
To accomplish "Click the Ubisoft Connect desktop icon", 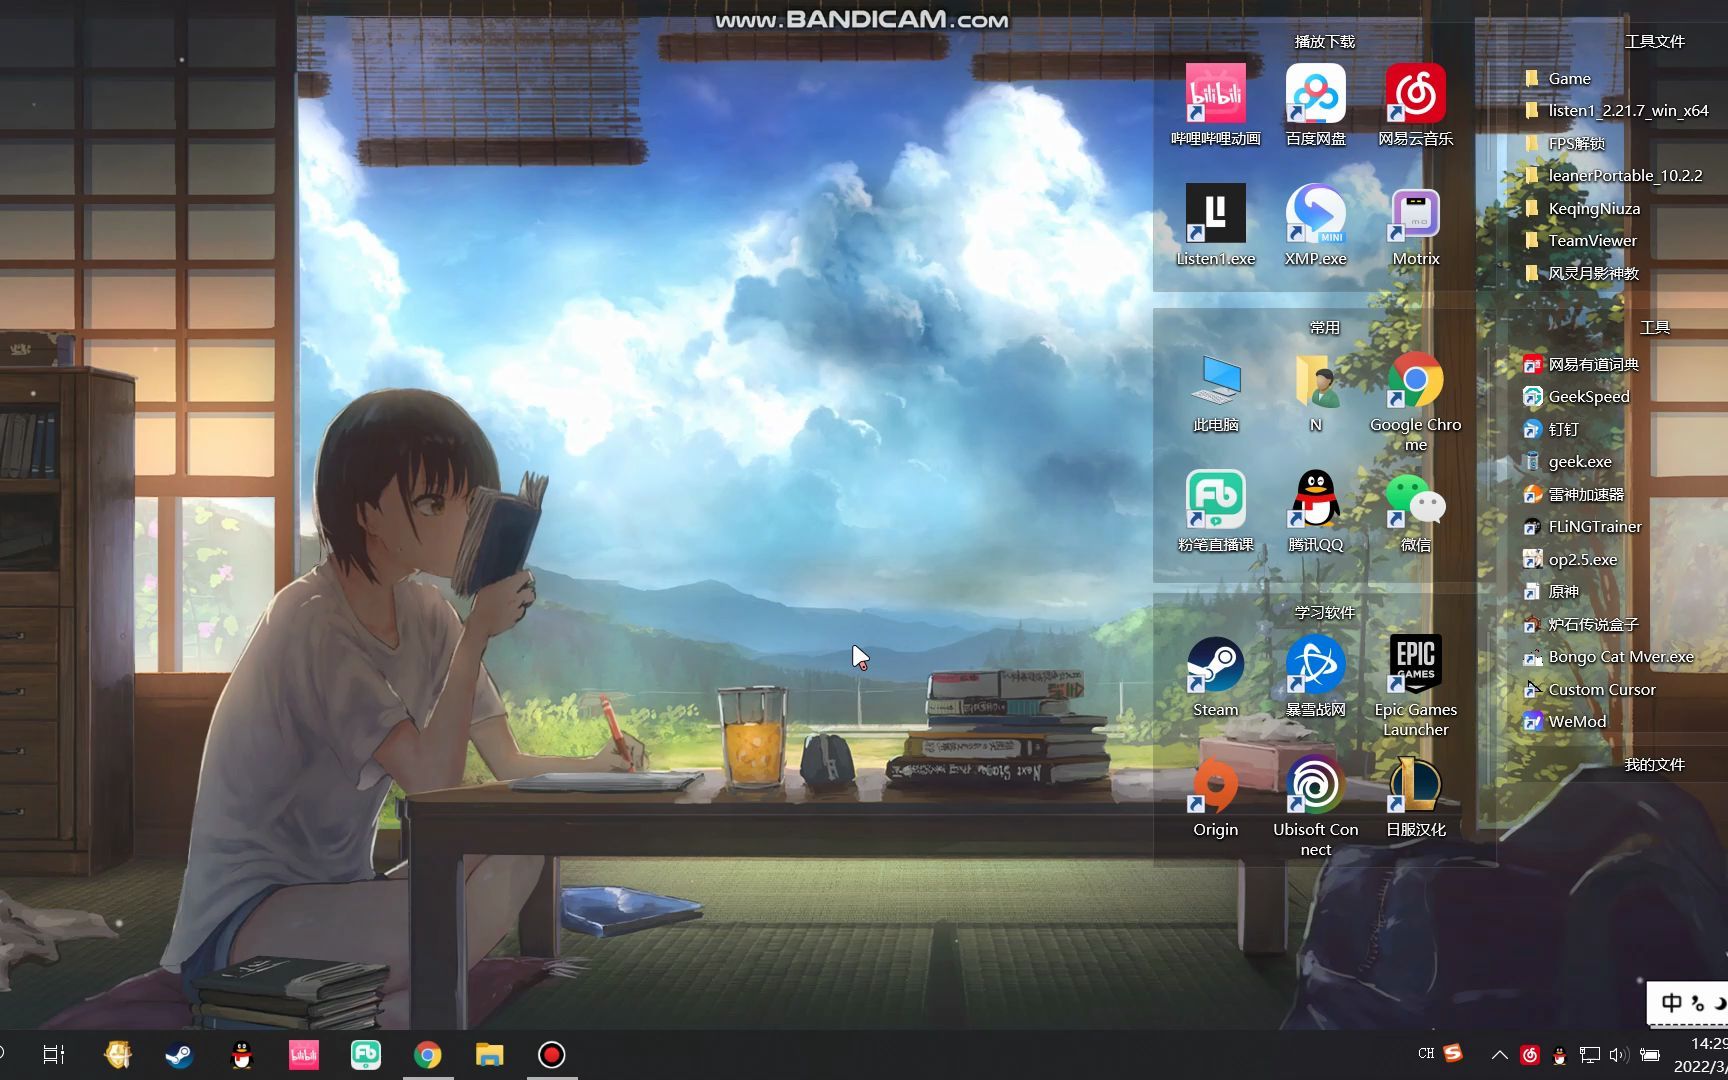I will (1315, 806).
